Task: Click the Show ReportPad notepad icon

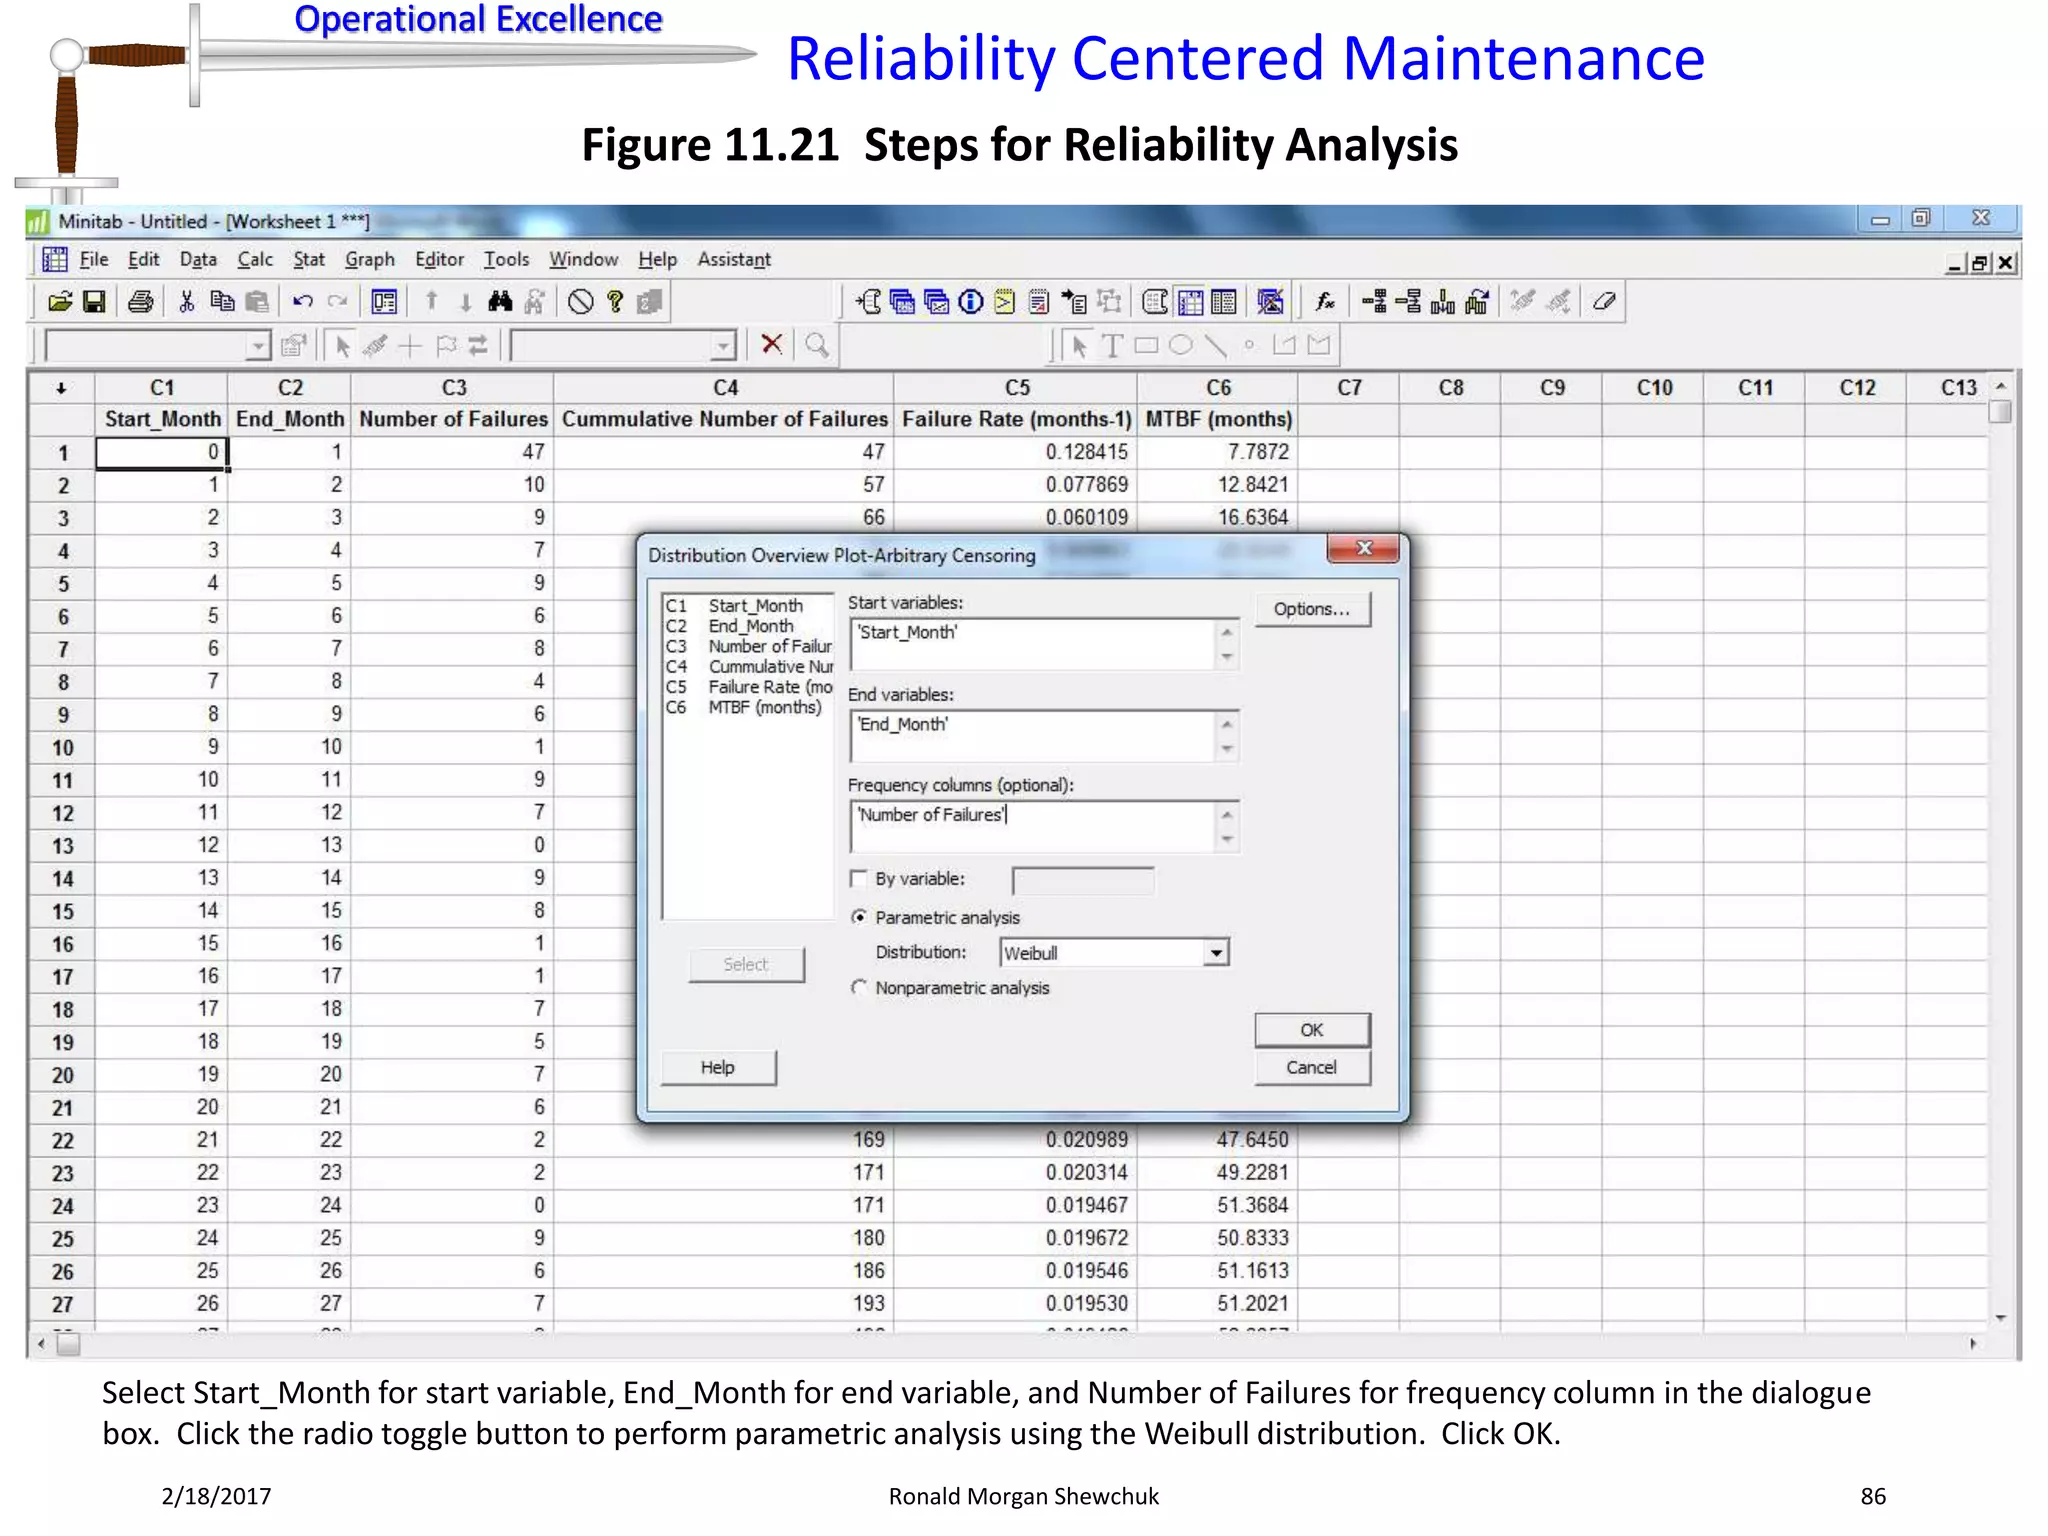Action: coord(1039,302)
